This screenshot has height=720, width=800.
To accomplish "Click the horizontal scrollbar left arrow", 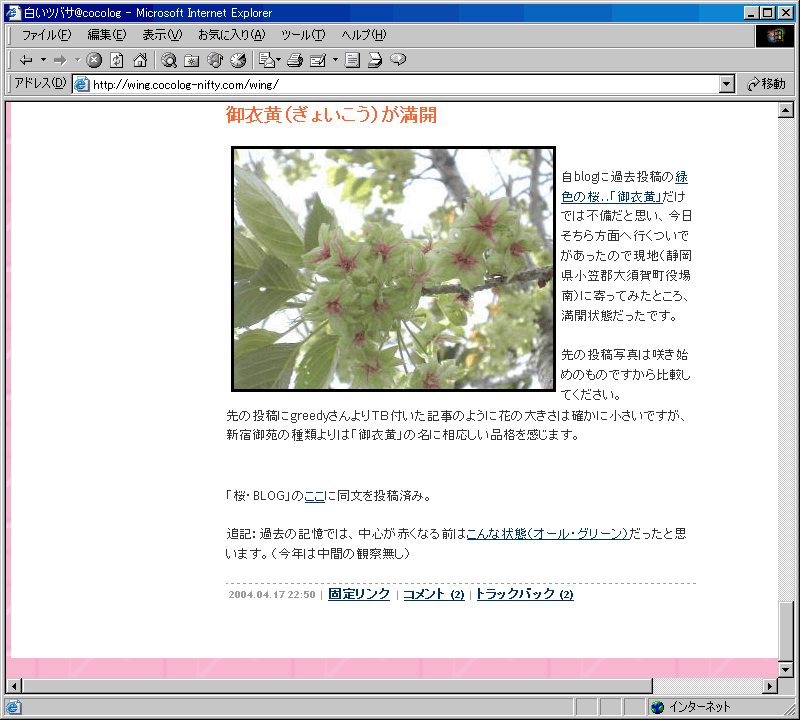I will (14, 686).
